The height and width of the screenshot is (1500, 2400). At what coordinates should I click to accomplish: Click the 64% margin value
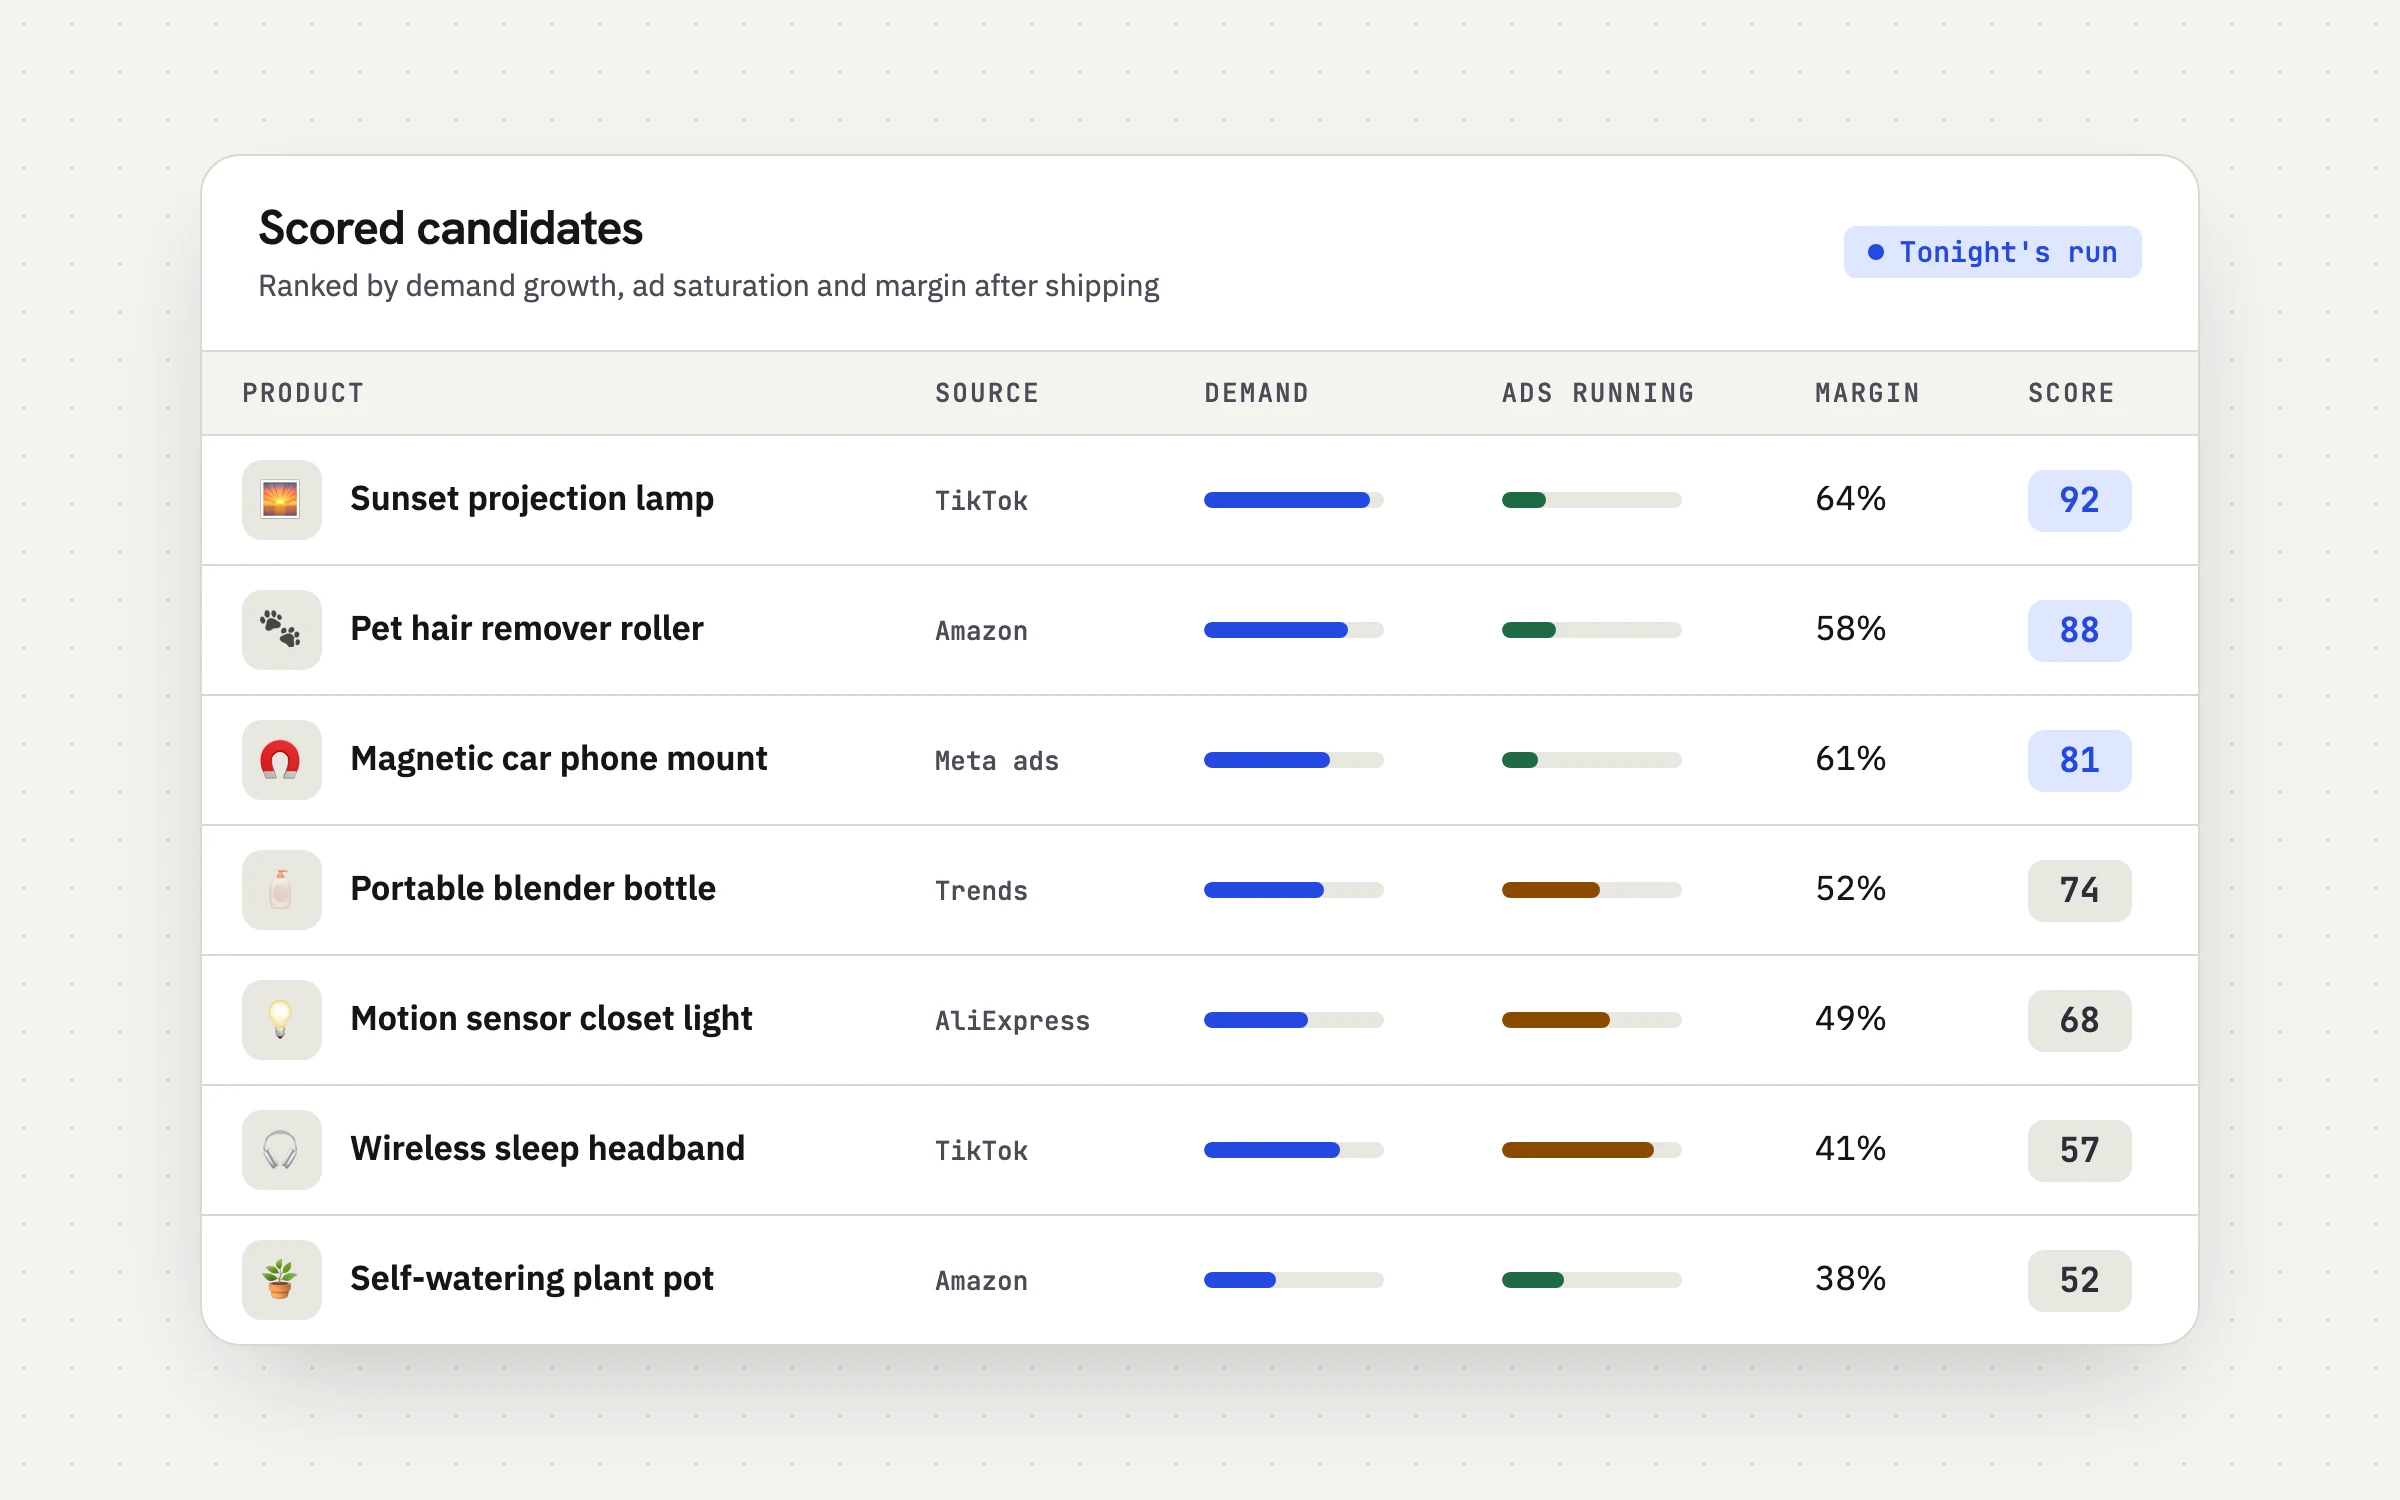(x=1850, y=499)
